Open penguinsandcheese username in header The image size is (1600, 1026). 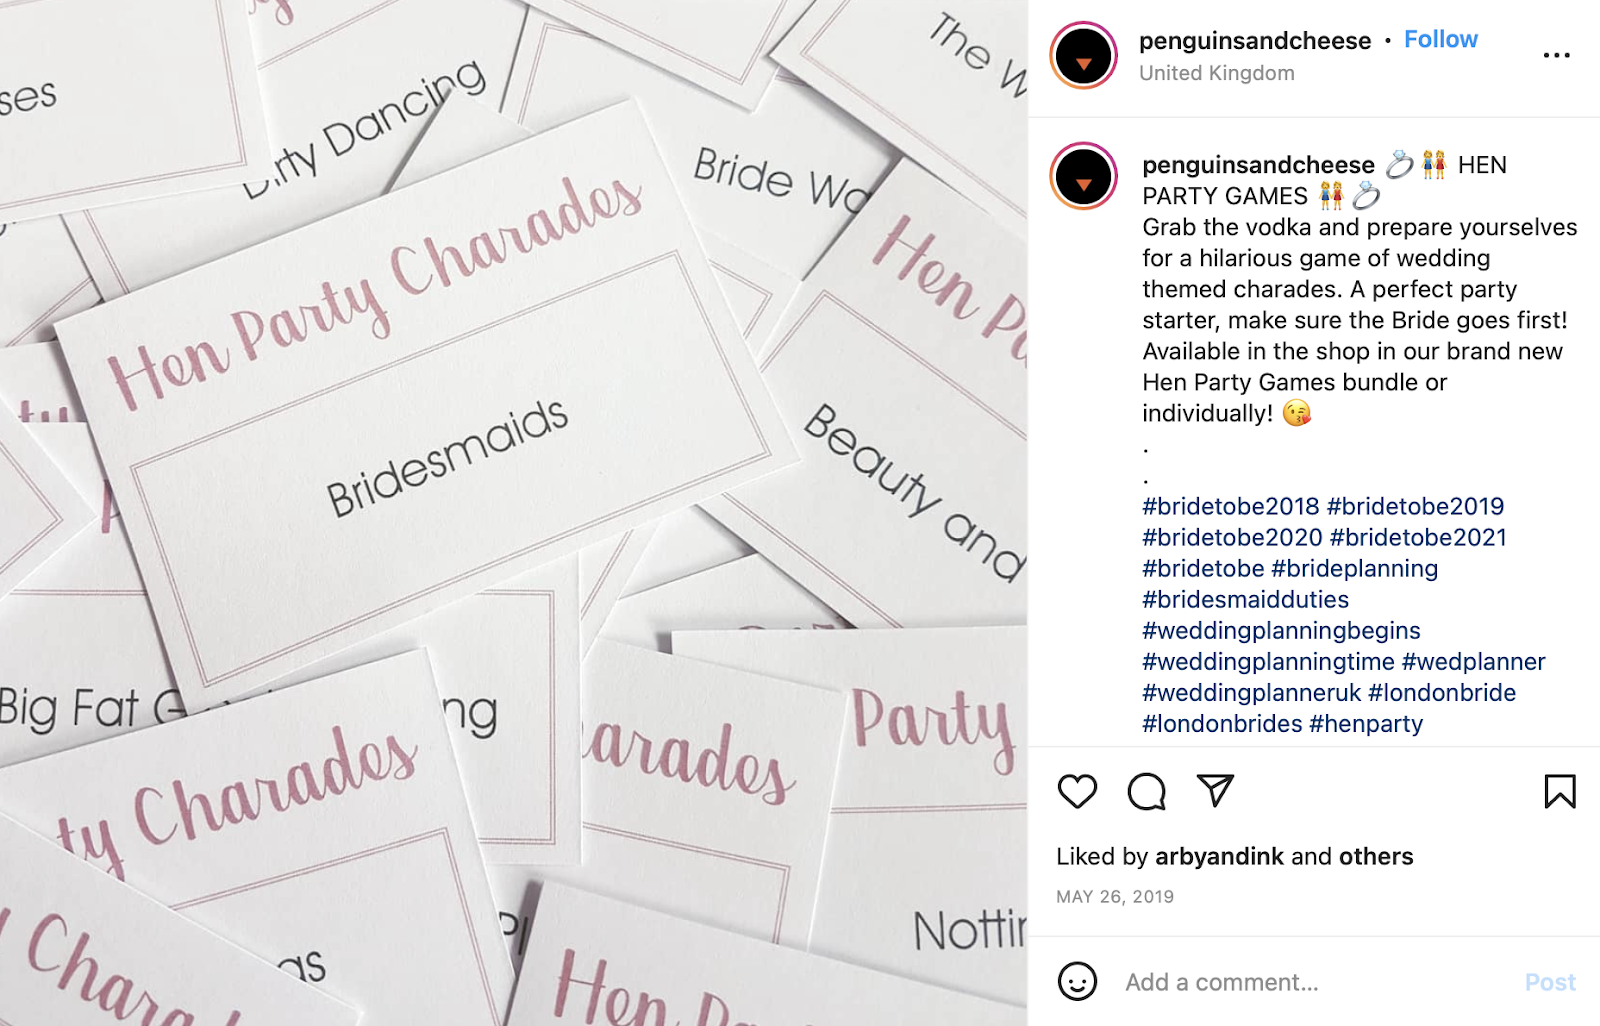[1255, 41]
